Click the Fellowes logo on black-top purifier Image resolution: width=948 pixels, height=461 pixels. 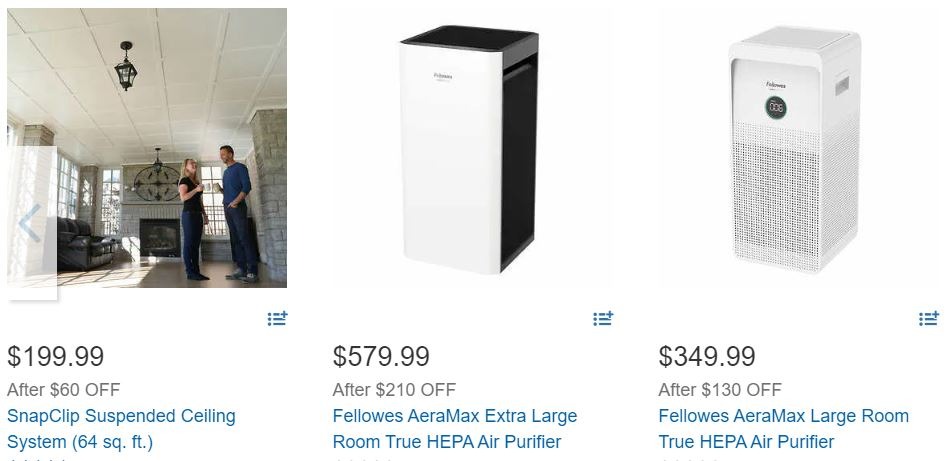[443, 76]
